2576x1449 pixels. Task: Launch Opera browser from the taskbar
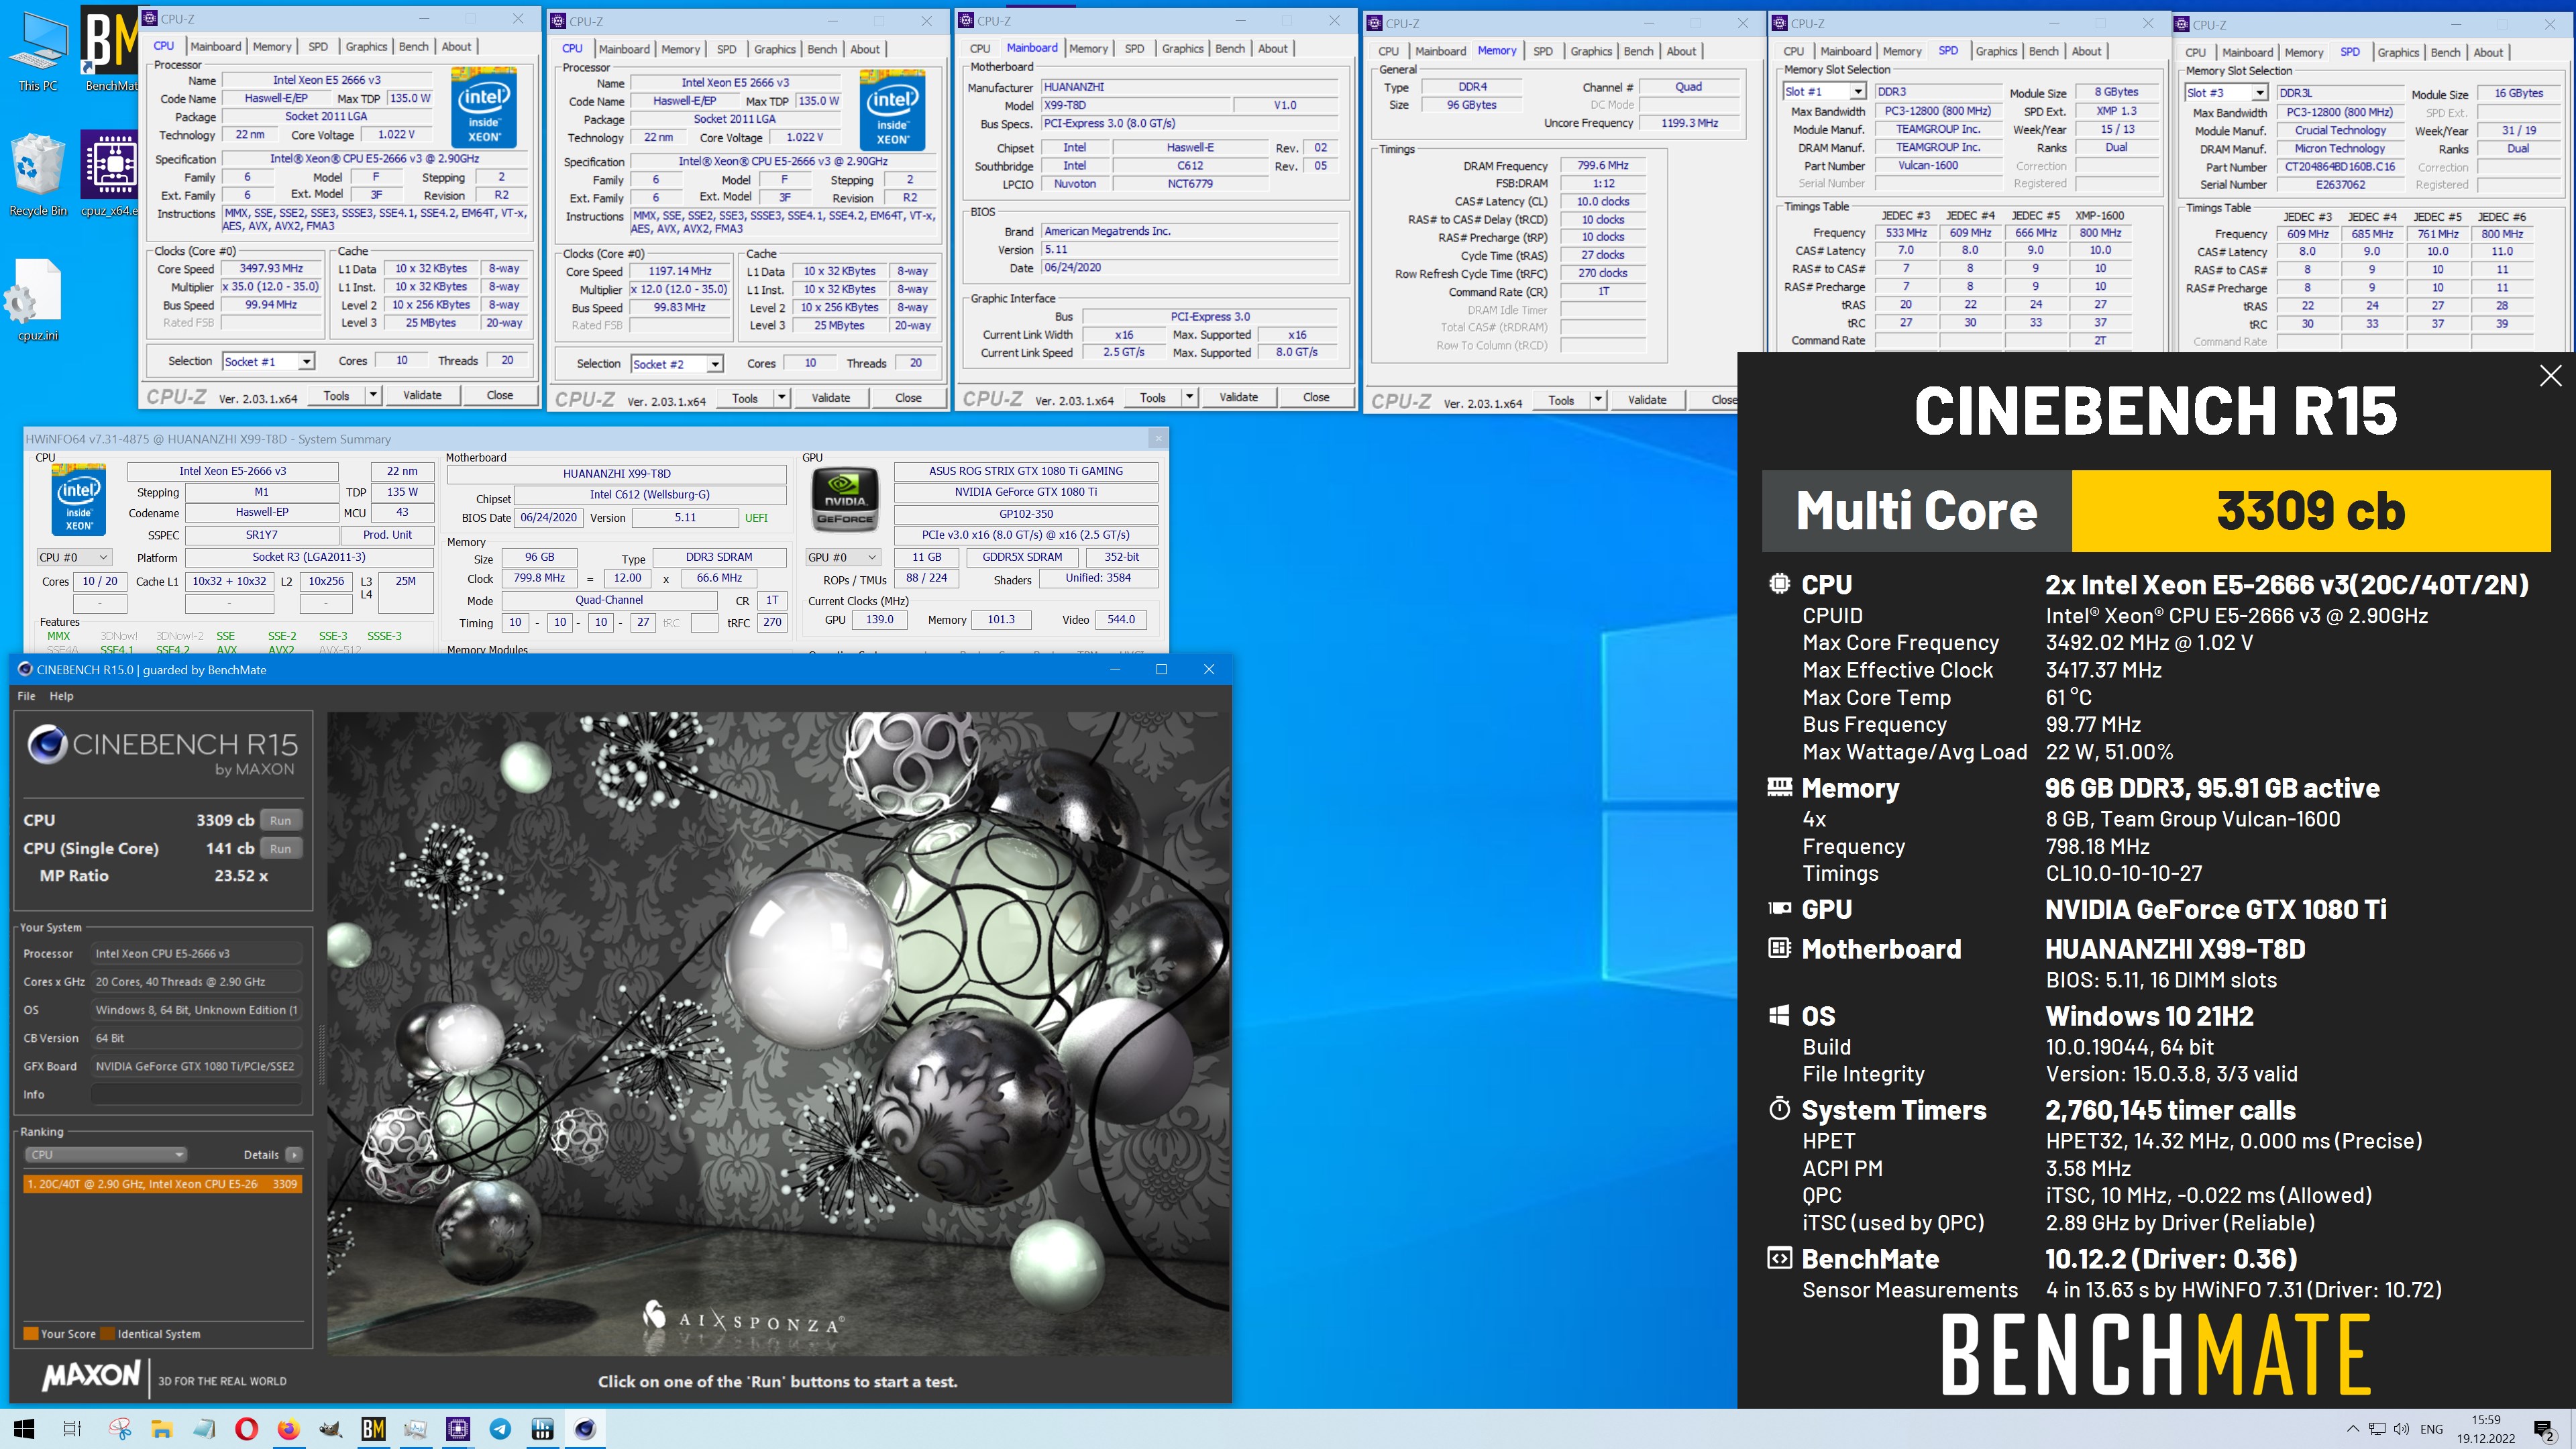tap(246, 1429)
